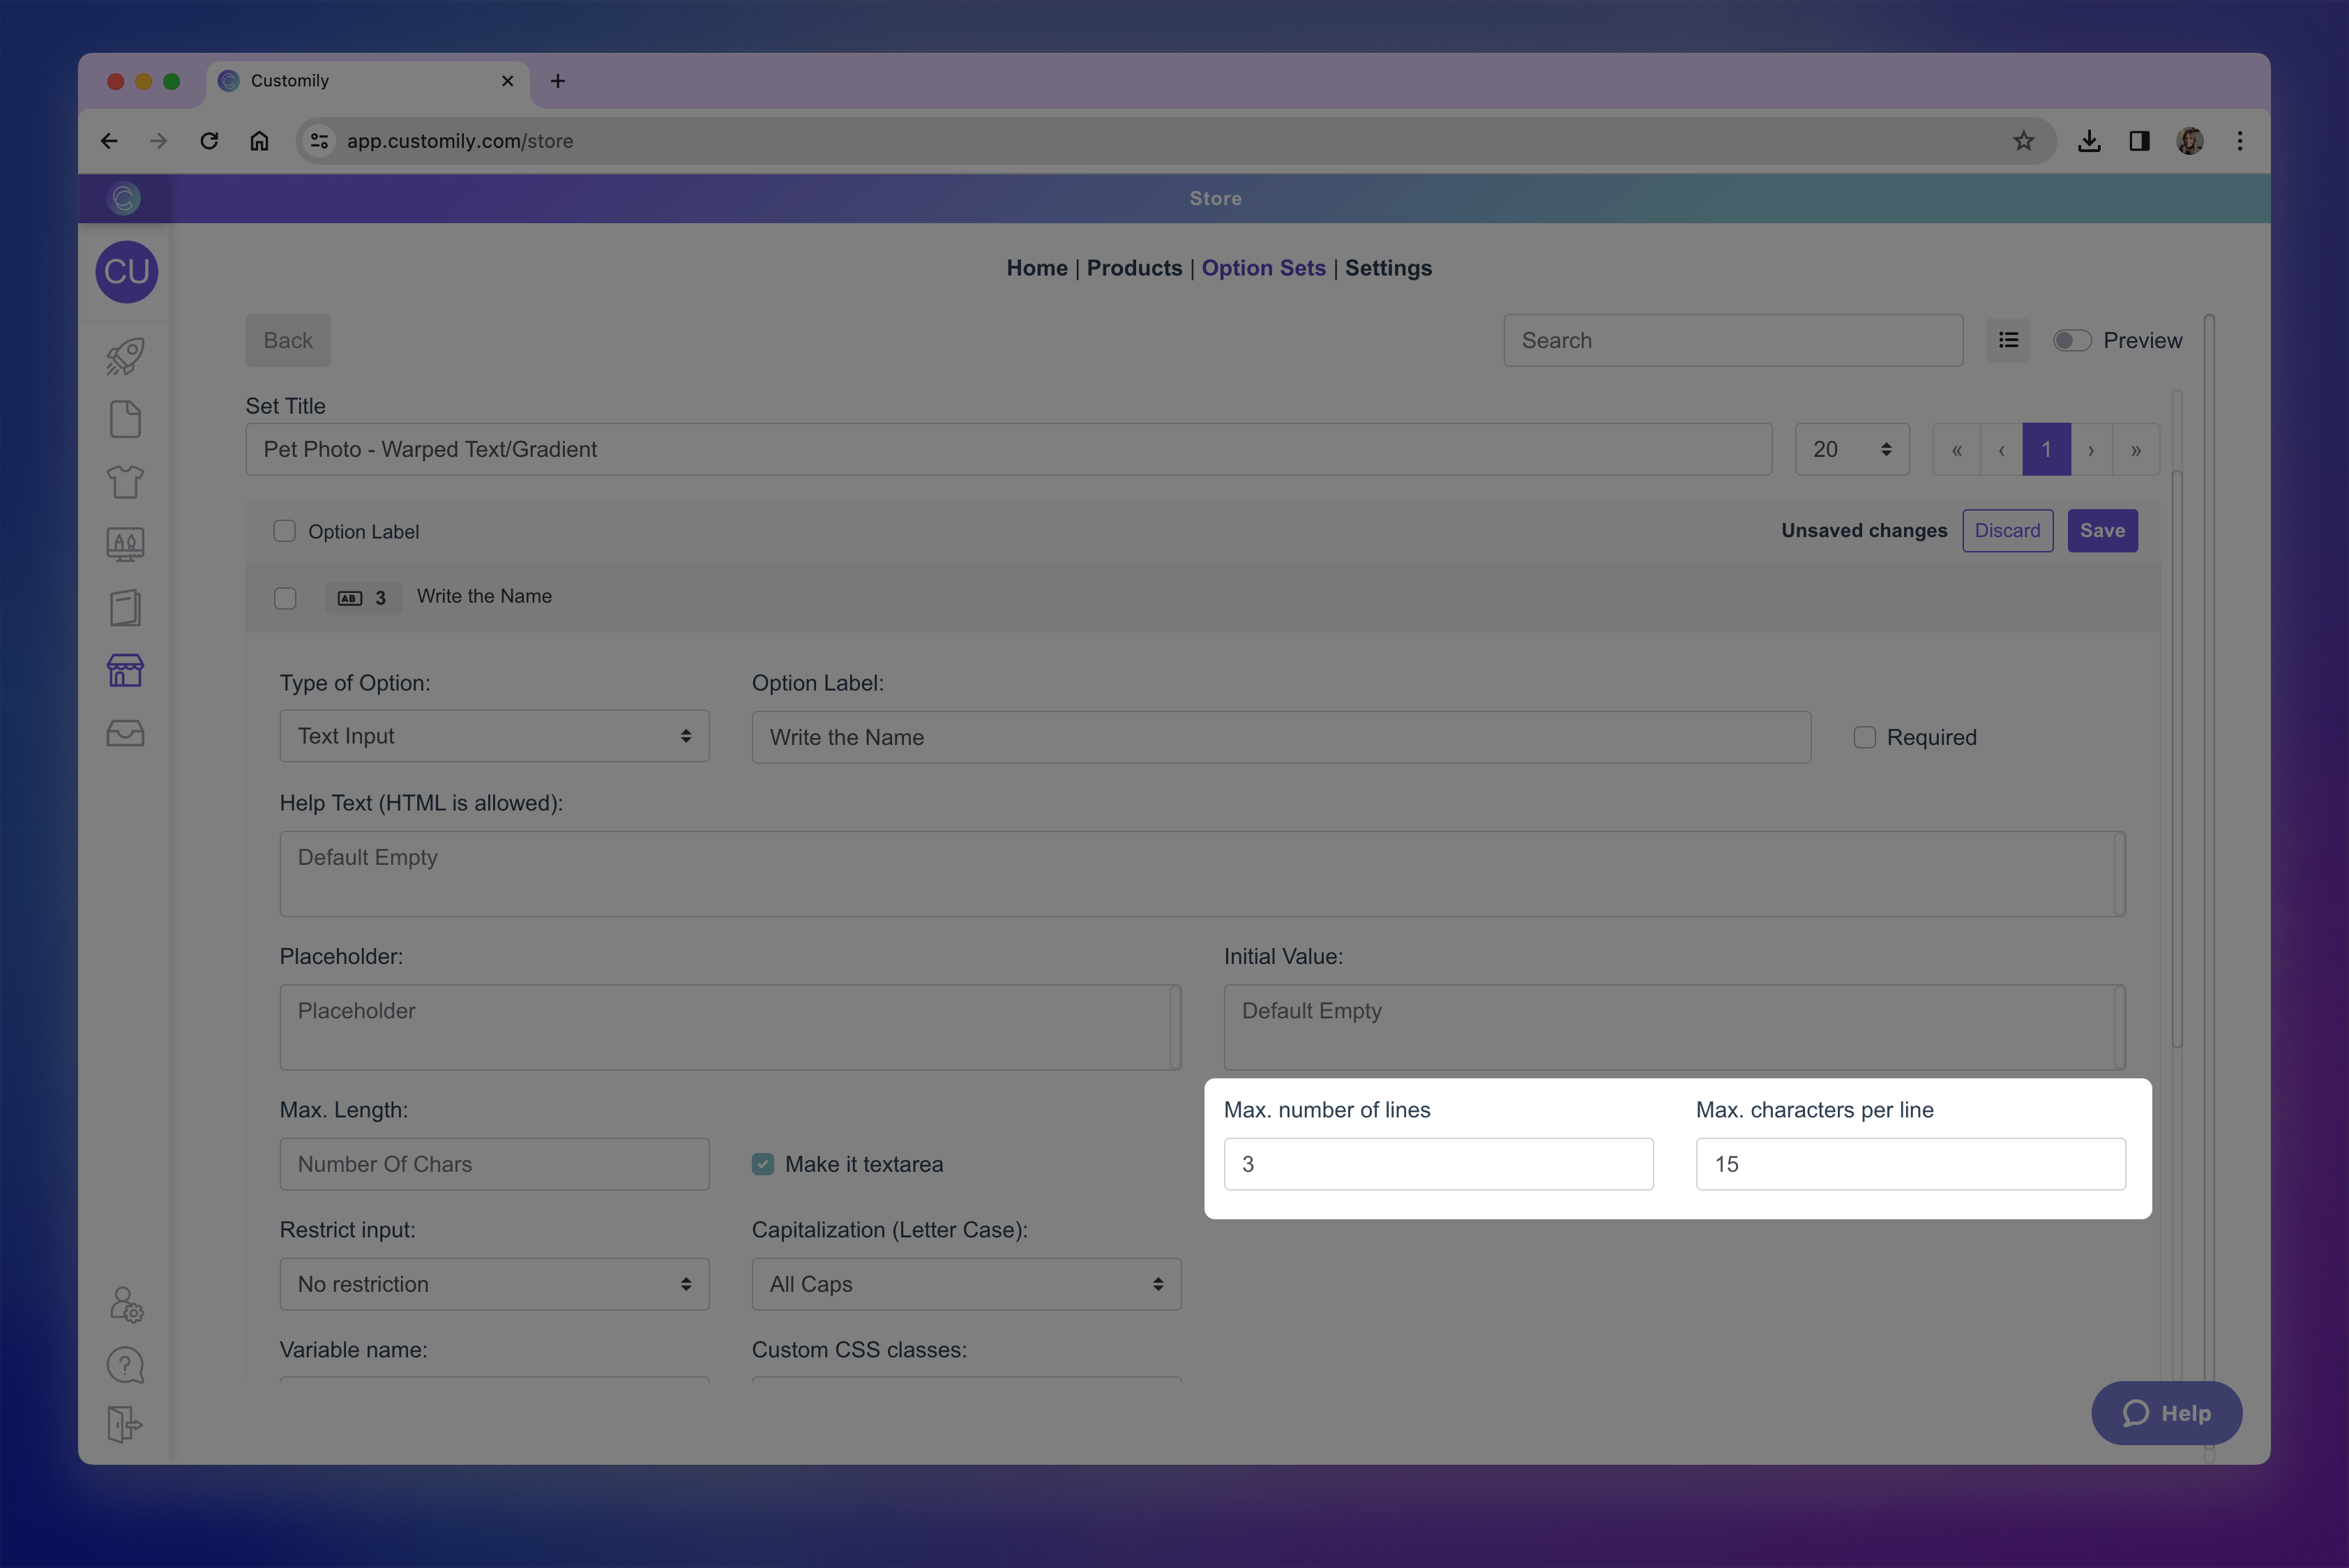The height and width of the screenshot is (1568, 2349).
Task: Open the Capitalization All Caps dropdown
Action: 966,1284
